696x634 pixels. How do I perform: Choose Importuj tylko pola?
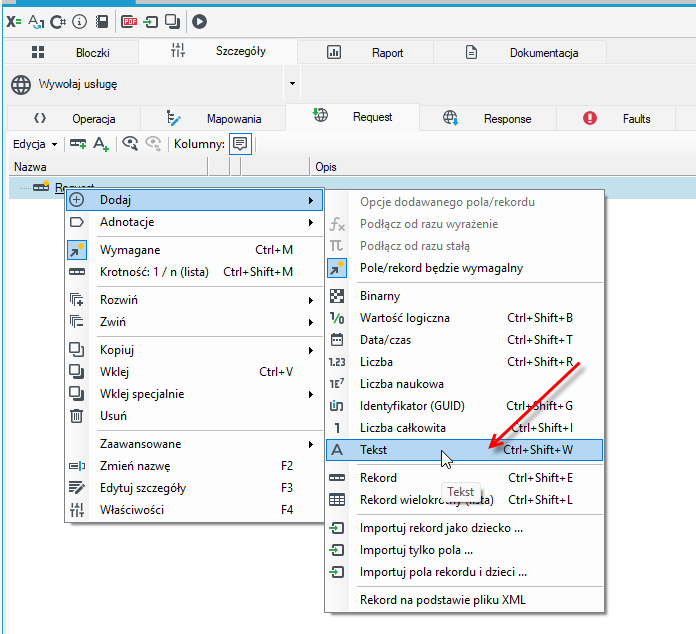(464, 550)
